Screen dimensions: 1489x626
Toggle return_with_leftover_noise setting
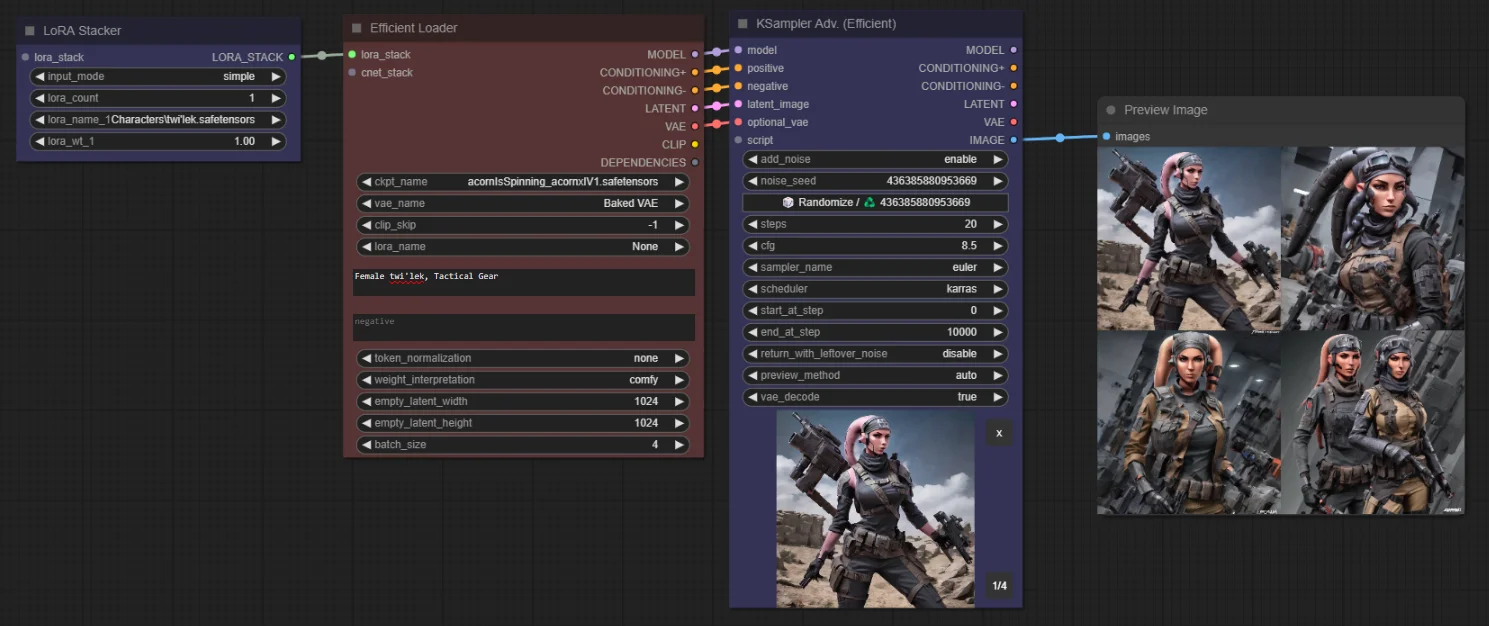[875, 353]
